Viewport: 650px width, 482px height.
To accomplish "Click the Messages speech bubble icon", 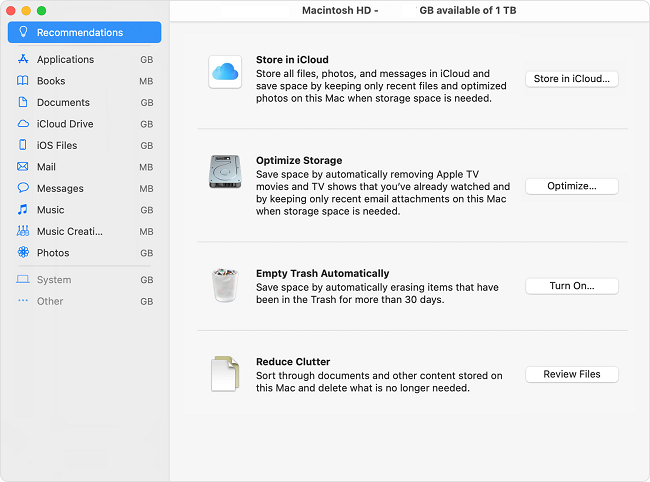I will (x=23, y=188).
